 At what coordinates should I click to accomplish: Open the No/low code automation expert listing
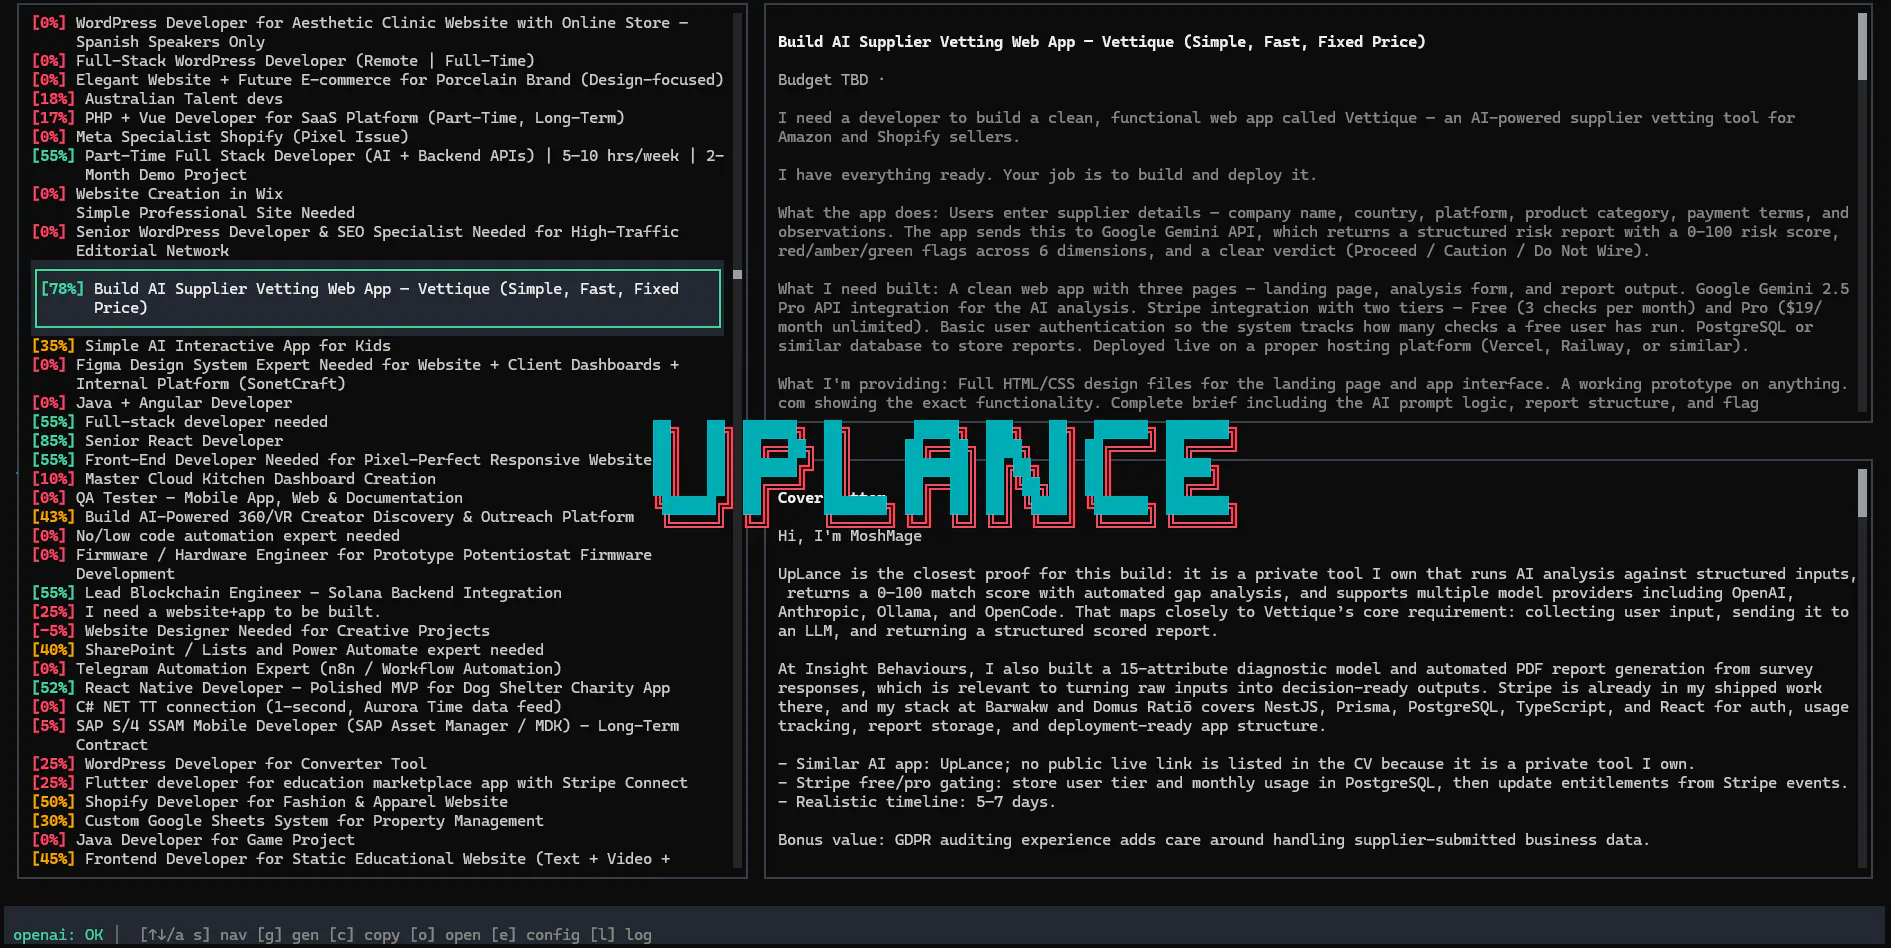pos(378,536)
